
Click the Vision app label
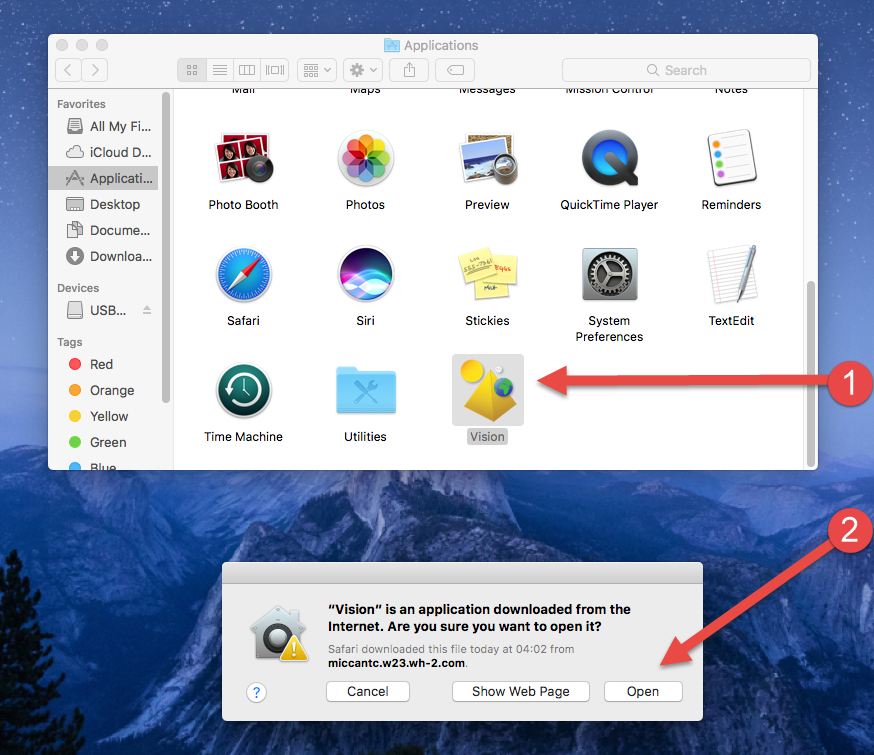coord(487,437)
